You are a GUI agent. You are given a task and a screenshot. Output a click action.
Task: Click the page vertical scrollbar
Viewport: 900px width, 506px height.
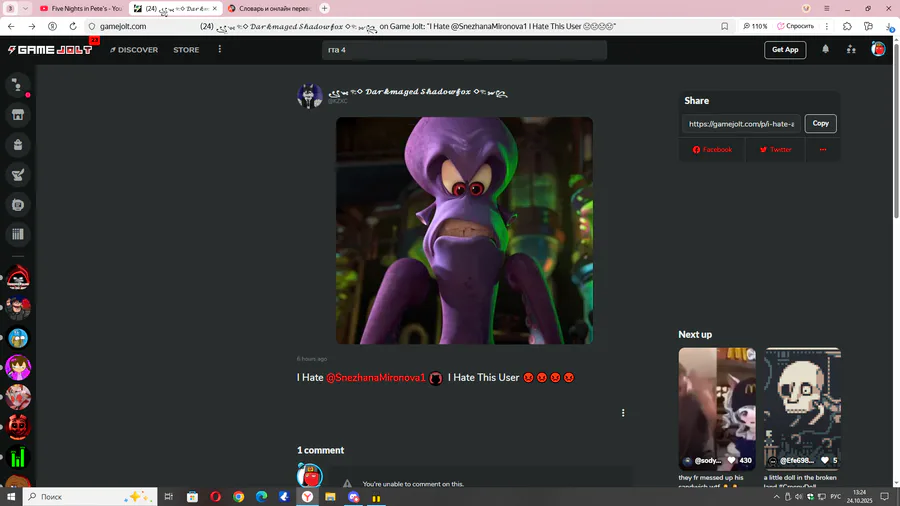click(x=896, y=131)
